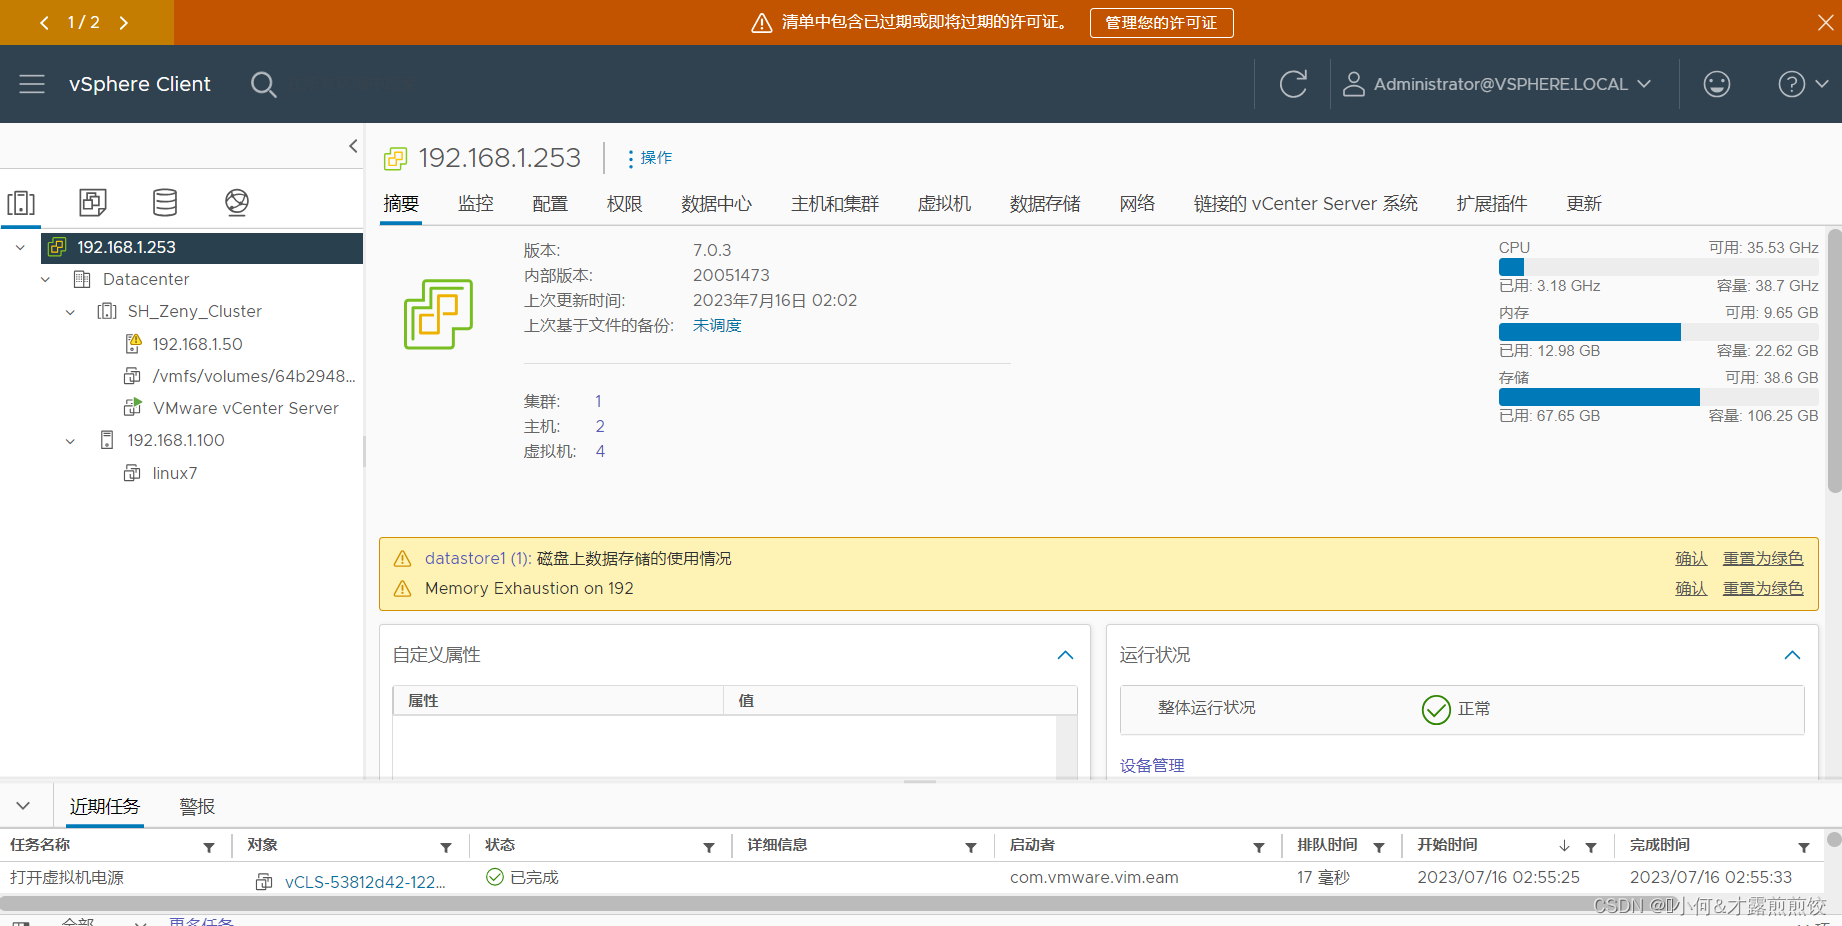
Task: Filter the 状态 column
Action: tap(709, 847)
